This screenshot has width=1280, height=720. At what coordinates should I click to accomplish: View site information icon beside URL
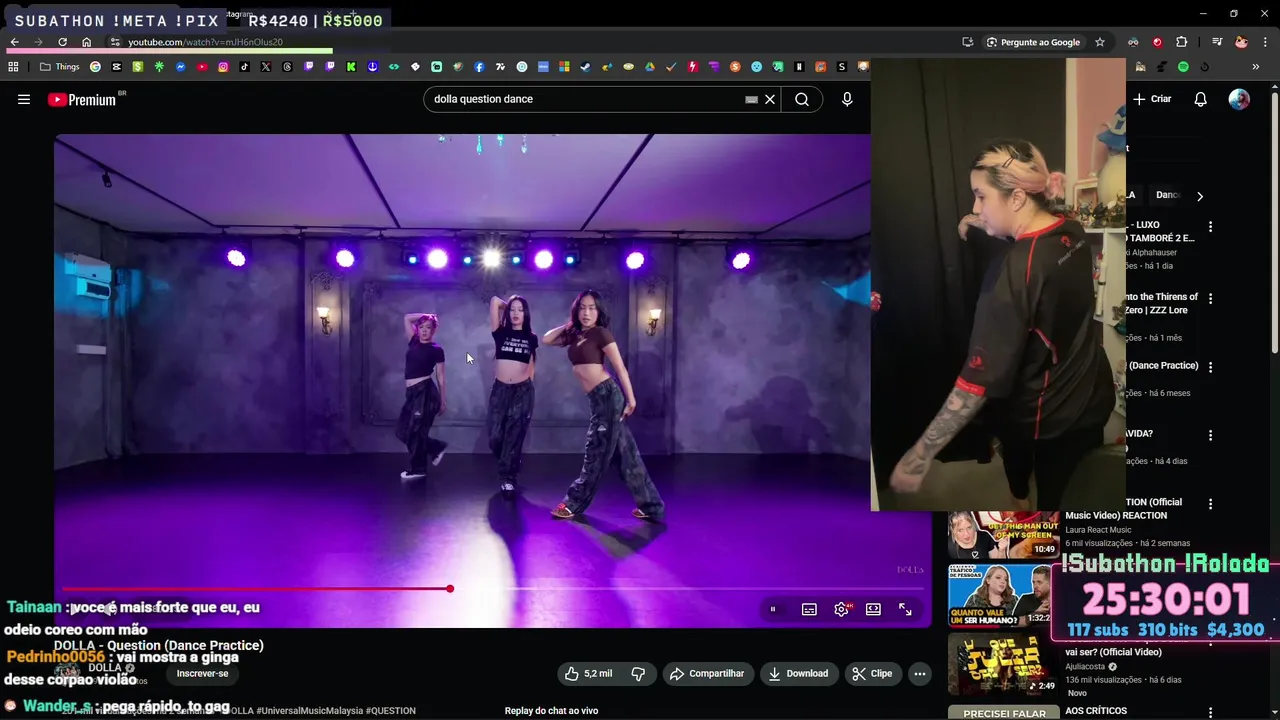[x=115, y=42]
